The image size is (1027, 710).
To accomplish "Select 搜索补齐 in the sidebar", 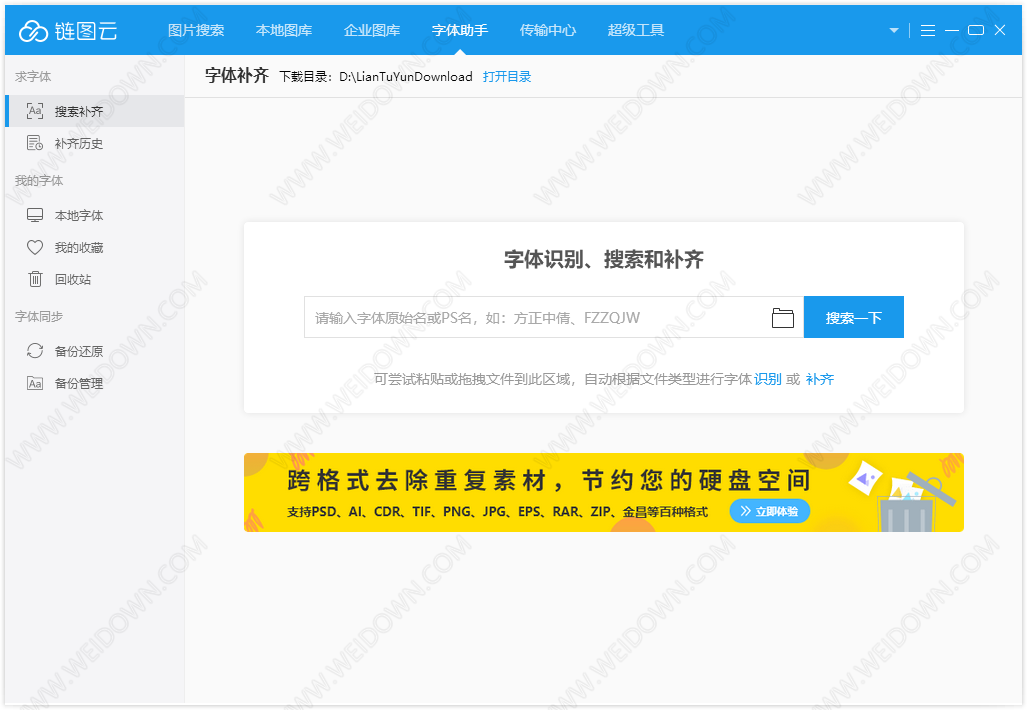I will pos(94,111).
